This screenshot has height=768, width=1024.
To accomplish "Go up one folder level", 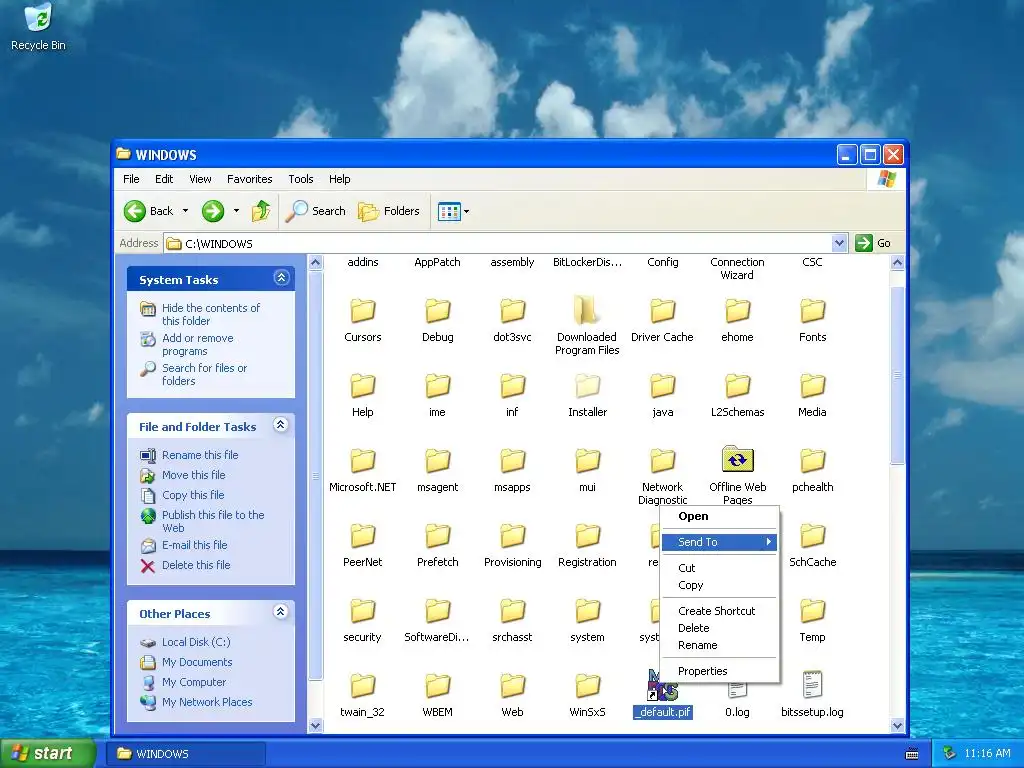I will point(261,211).
